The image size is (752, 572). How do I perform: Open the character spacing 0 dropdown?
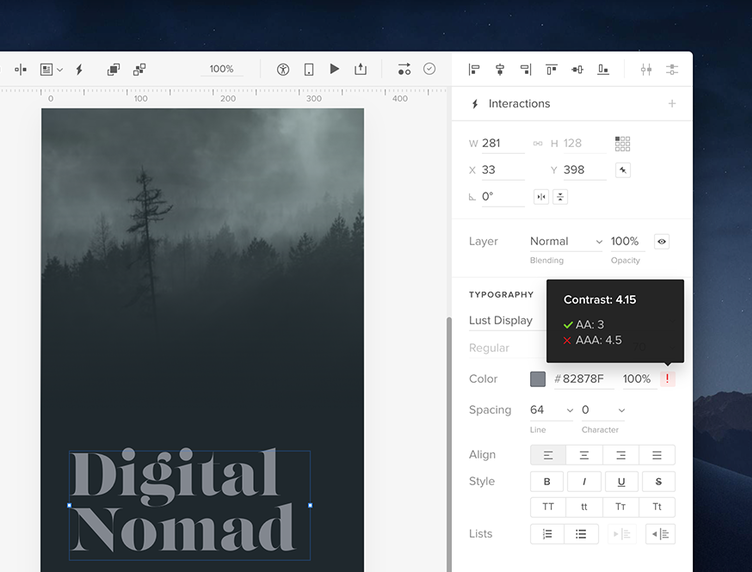point(603,410)
